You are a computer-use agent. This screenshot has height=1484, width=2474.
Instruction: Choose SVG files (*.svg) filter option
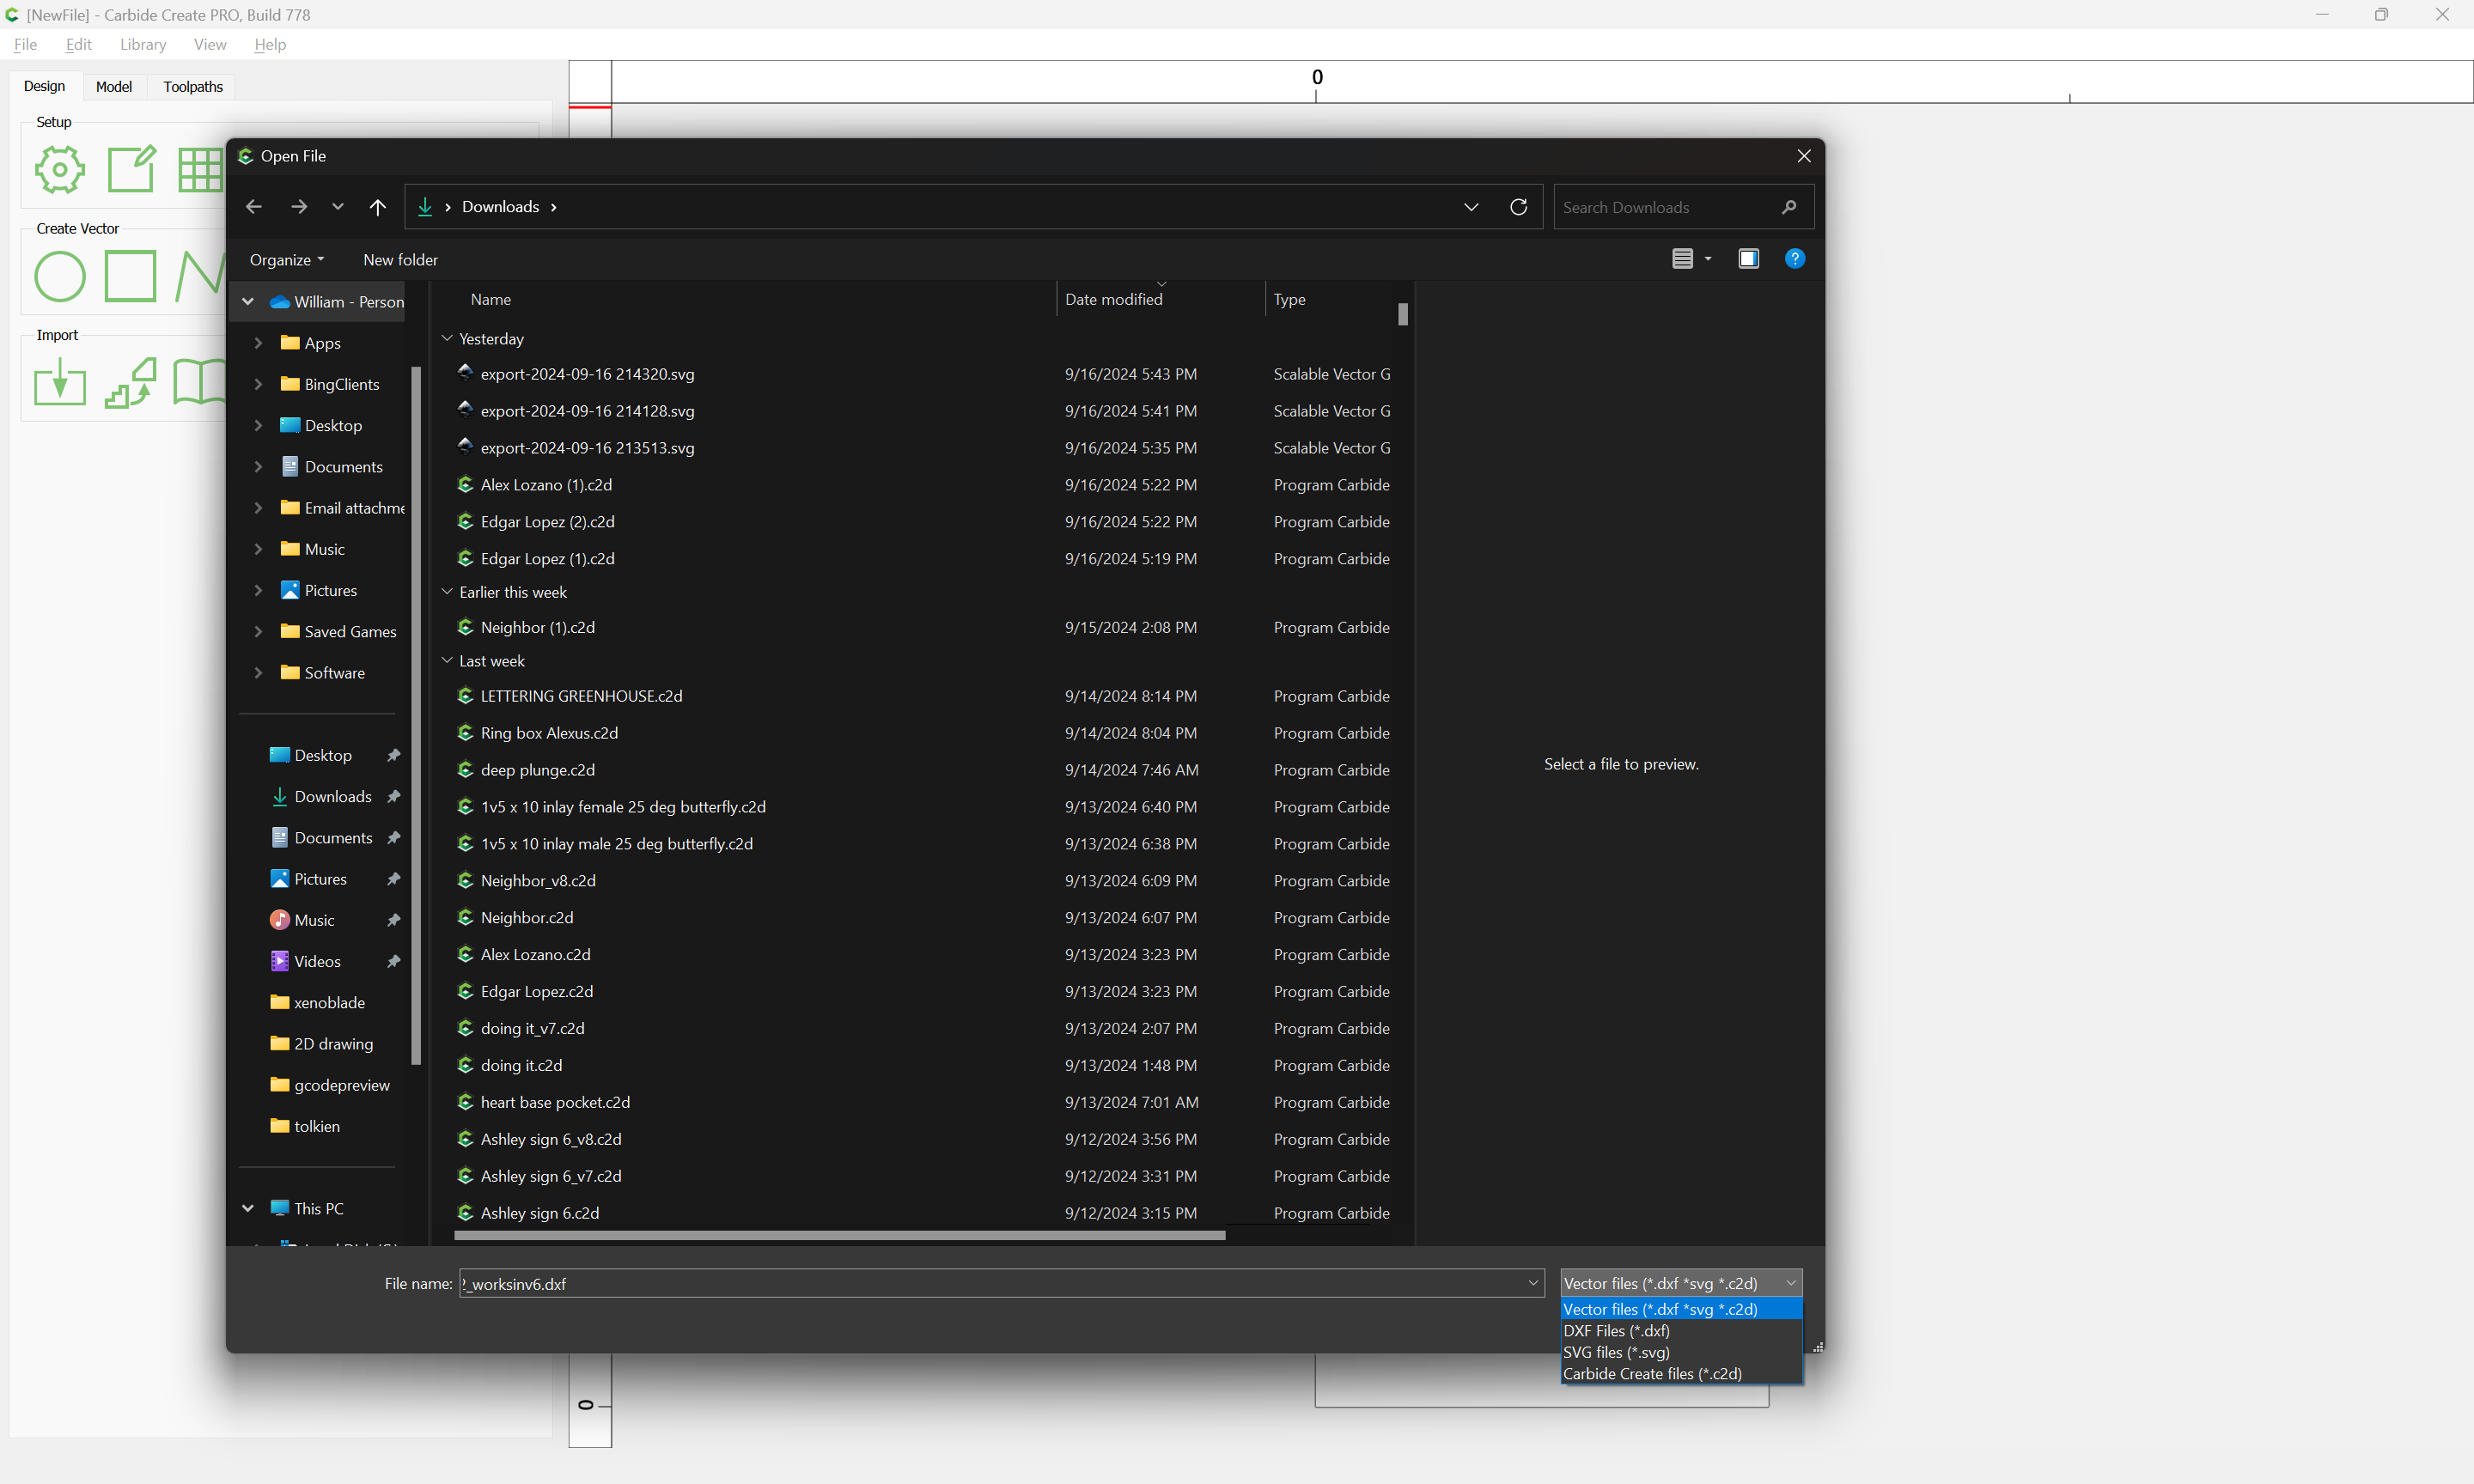[x=1616, y=1352]
